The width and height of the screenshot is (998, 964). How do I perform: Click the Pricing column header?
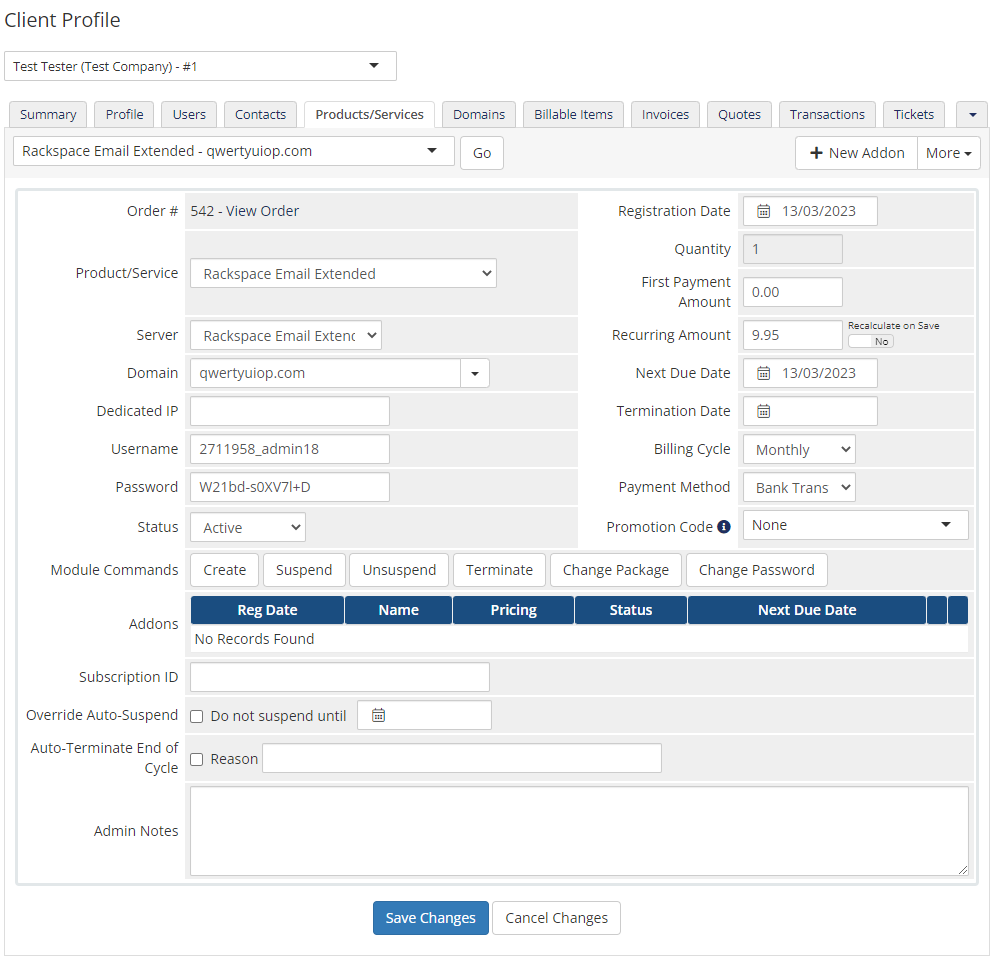pyautogui.click(x=514, y=610)
